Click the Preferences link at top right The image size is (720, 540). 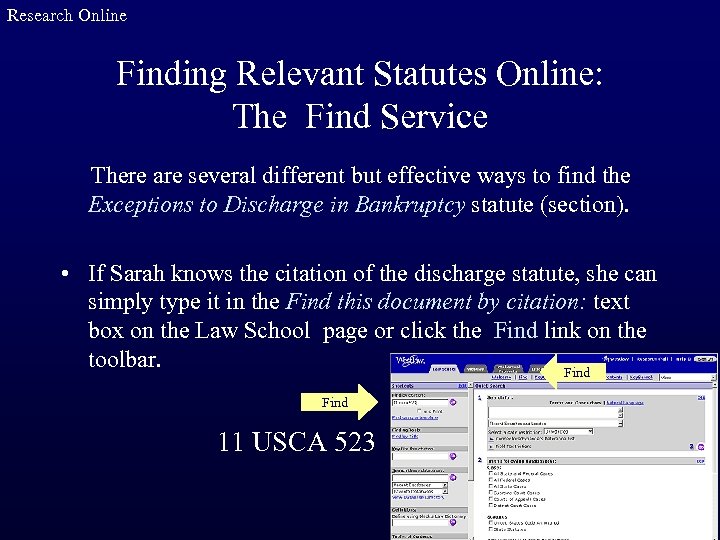click(x=616, y=359)
